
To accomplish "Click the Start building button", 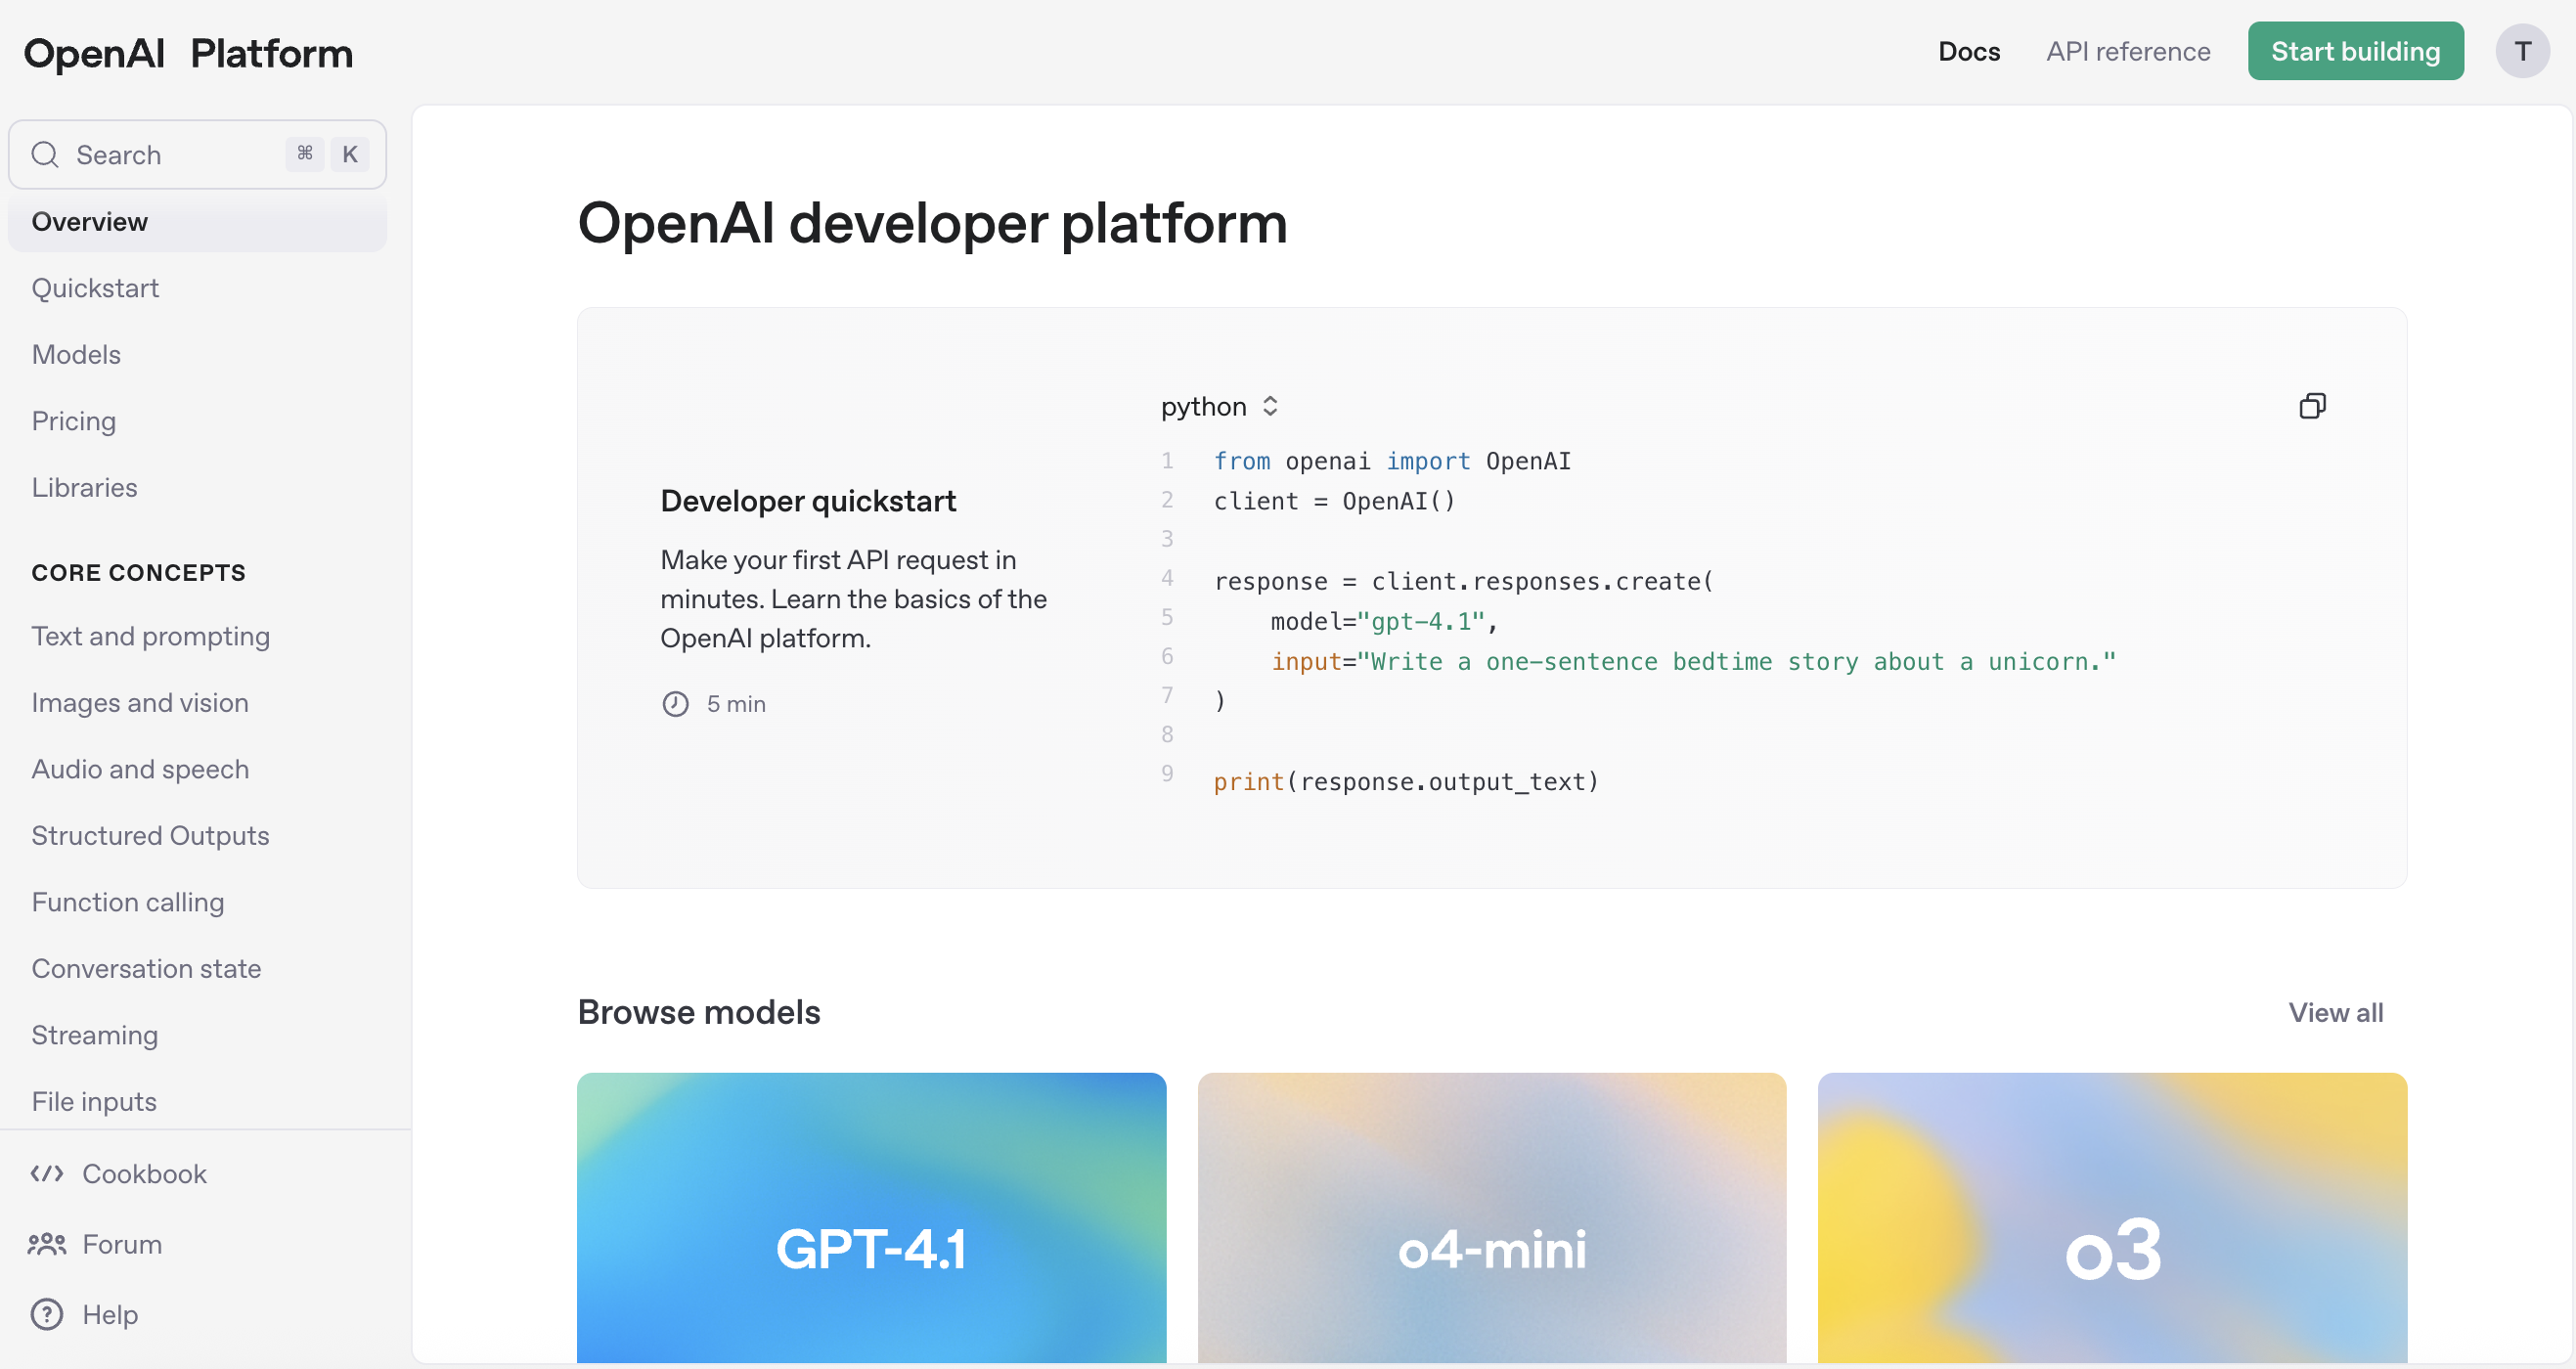I will [2355, 51].
